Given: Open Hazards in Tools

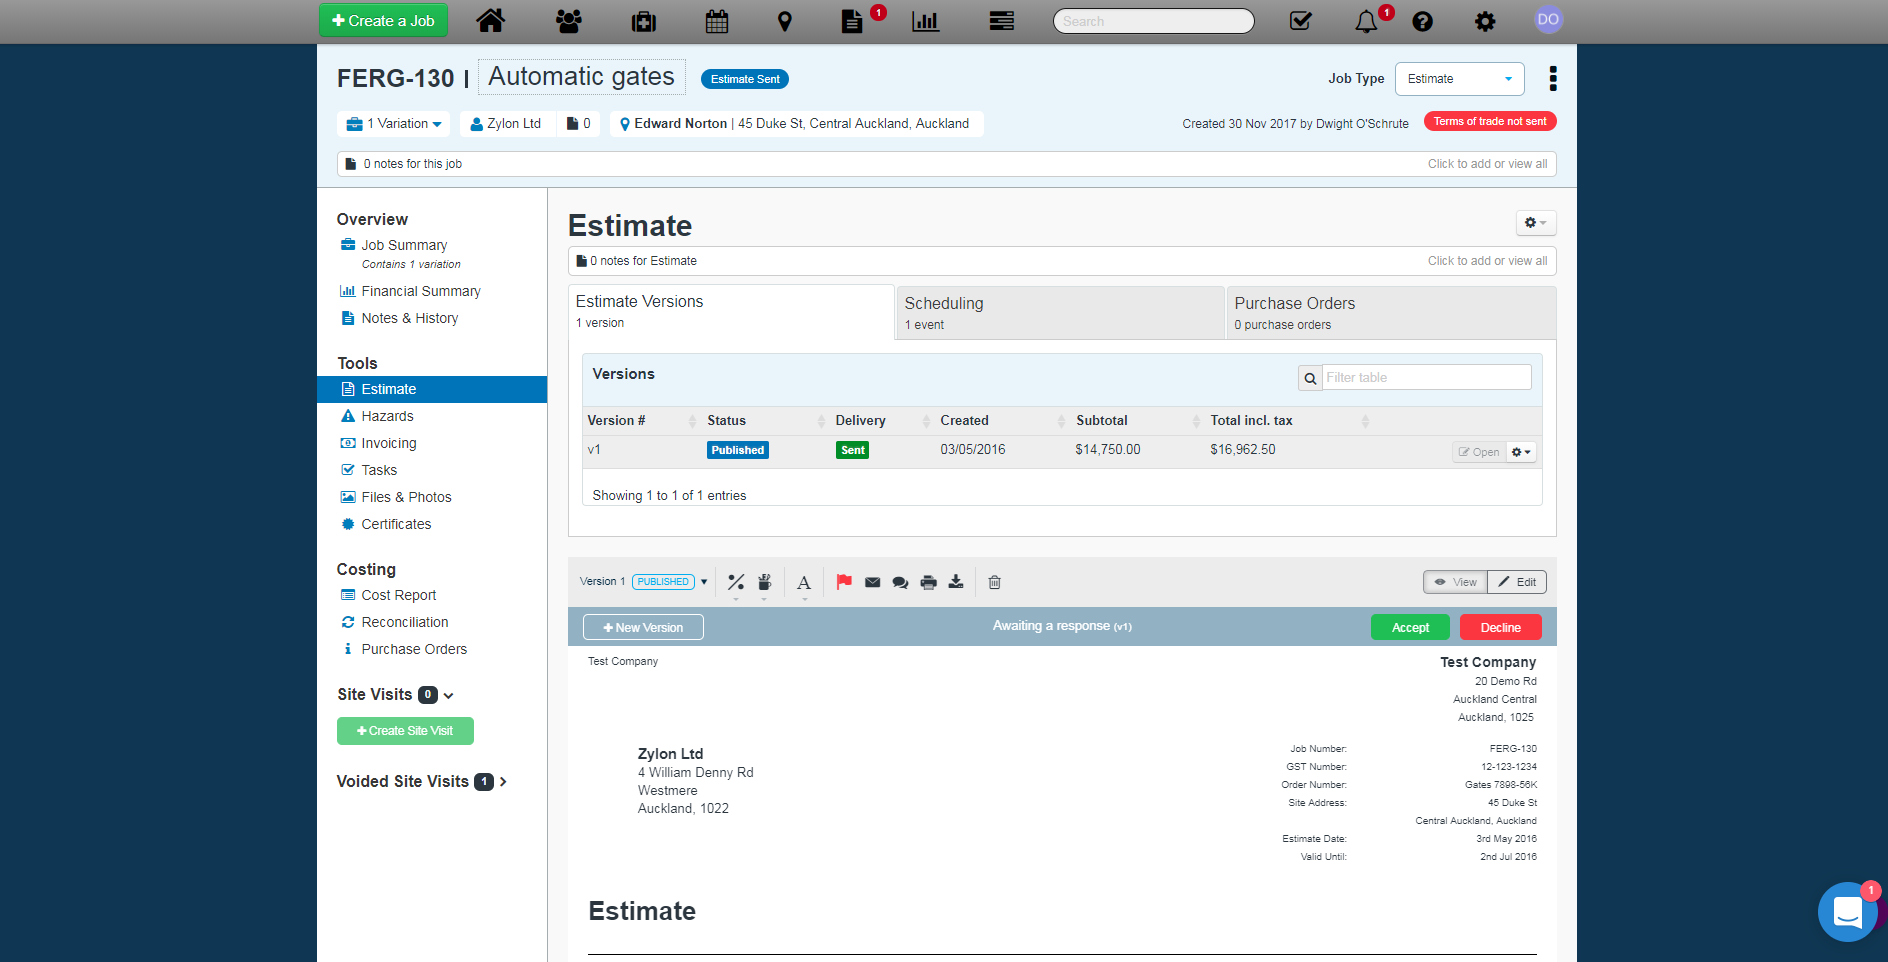Looking at the screenshot, I should 387,416.
